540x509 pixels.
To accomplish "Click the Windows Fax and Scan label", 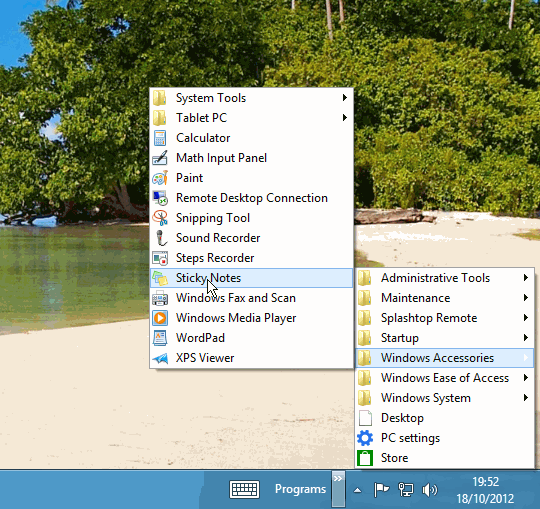I will 236,298.
